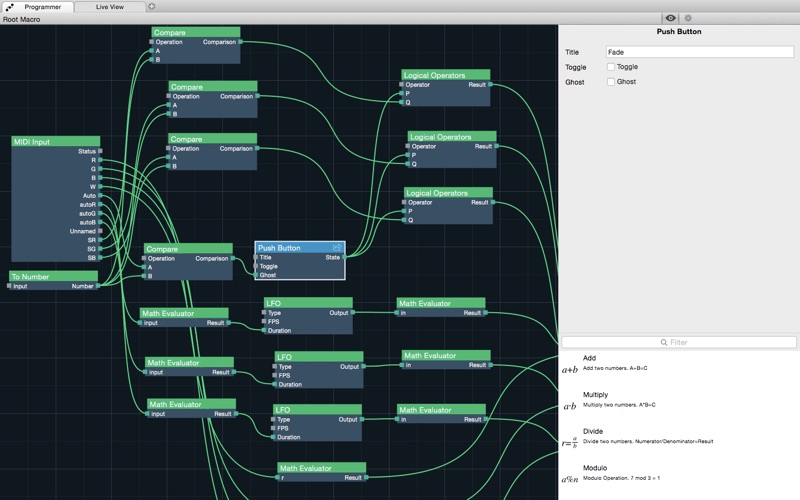Click the Multiply a·b formula icon
This screenshot has width=800, height=500.
point(570,406)
